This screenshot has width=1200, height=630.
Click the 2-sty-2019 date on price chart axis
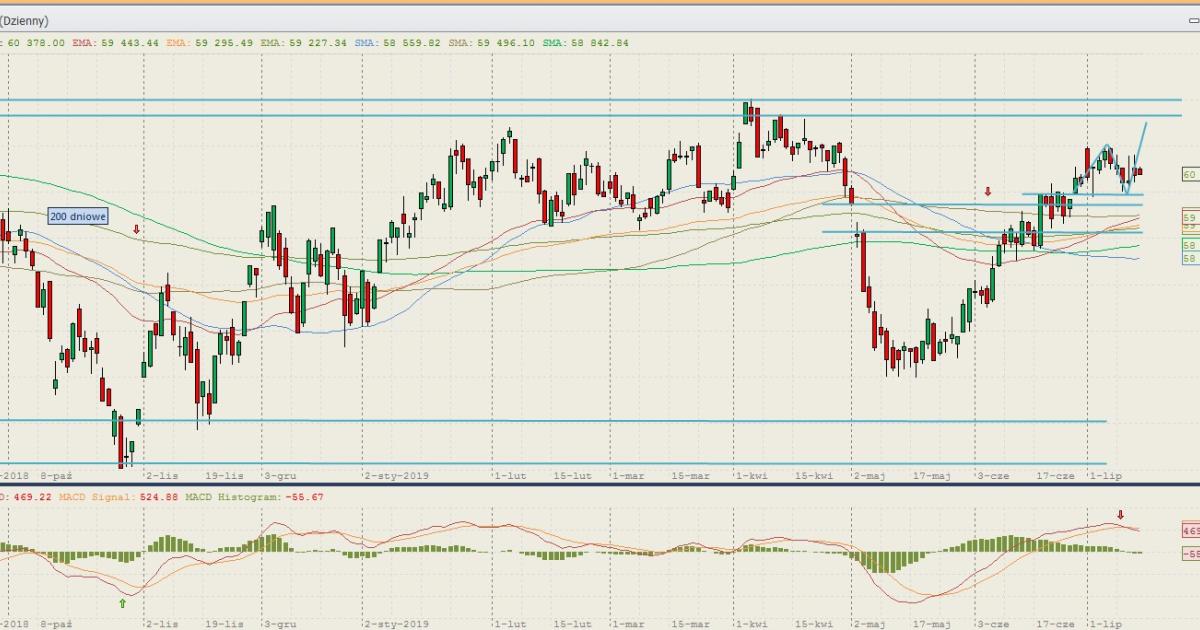(396, 476)
